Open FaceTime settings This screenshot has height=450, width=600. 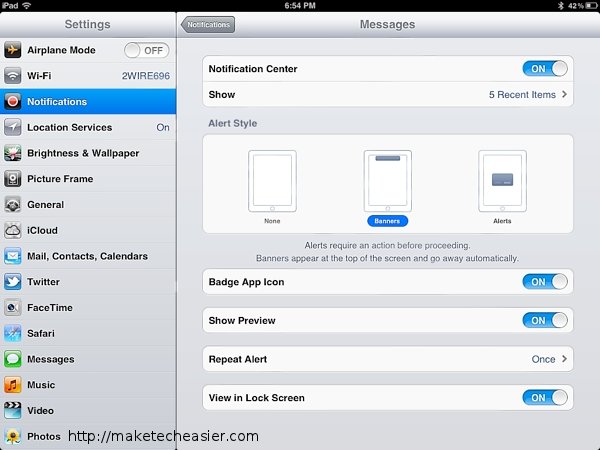88,308
